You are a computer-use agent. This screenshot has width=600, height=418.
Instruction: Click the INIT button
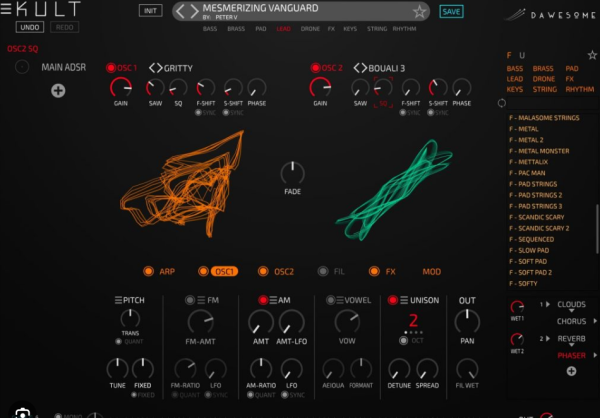pyautogui.click(x=152, y=11)
